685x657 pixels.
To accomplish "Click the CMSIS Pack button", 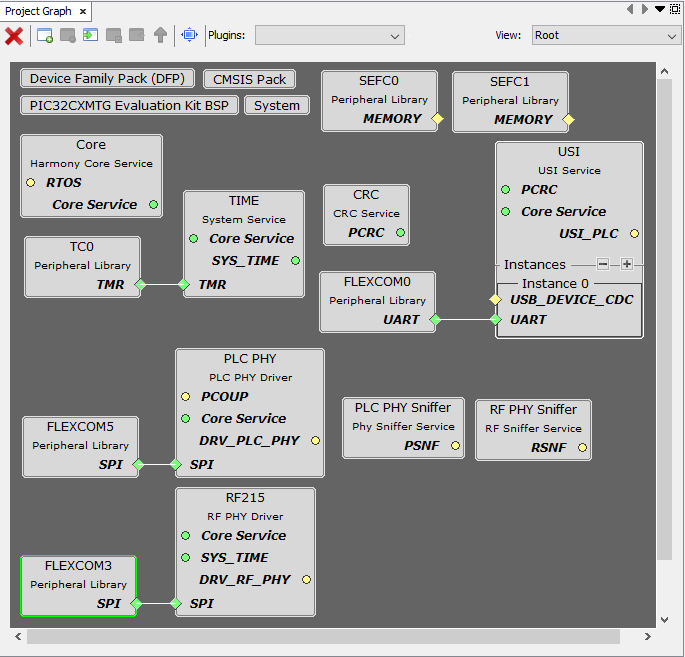I will (250, 80).
